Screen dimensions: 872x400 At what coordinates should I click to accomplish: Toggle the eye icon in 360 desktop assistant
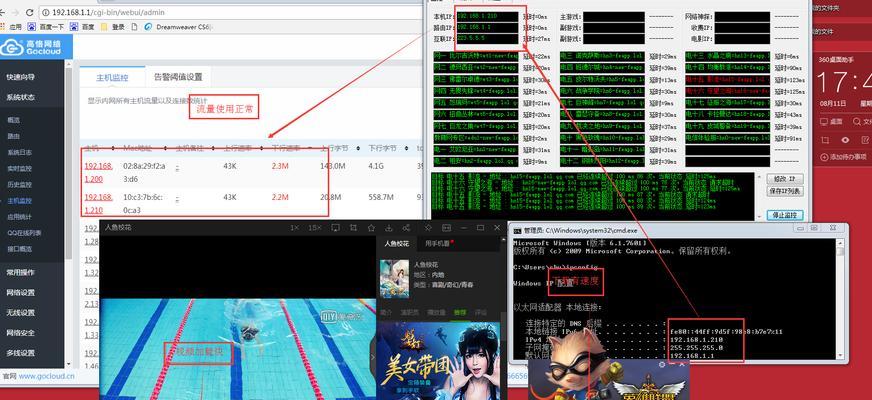click(x=845, y=140)
